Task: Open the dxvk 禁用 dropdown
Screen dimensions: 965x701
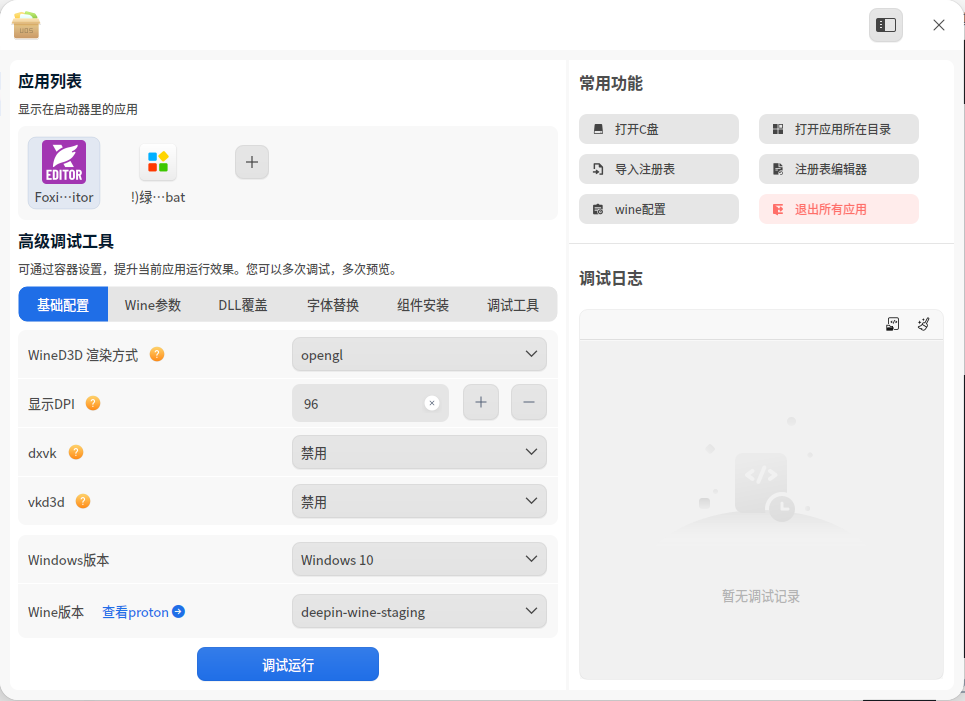Action: coord(419,452)
